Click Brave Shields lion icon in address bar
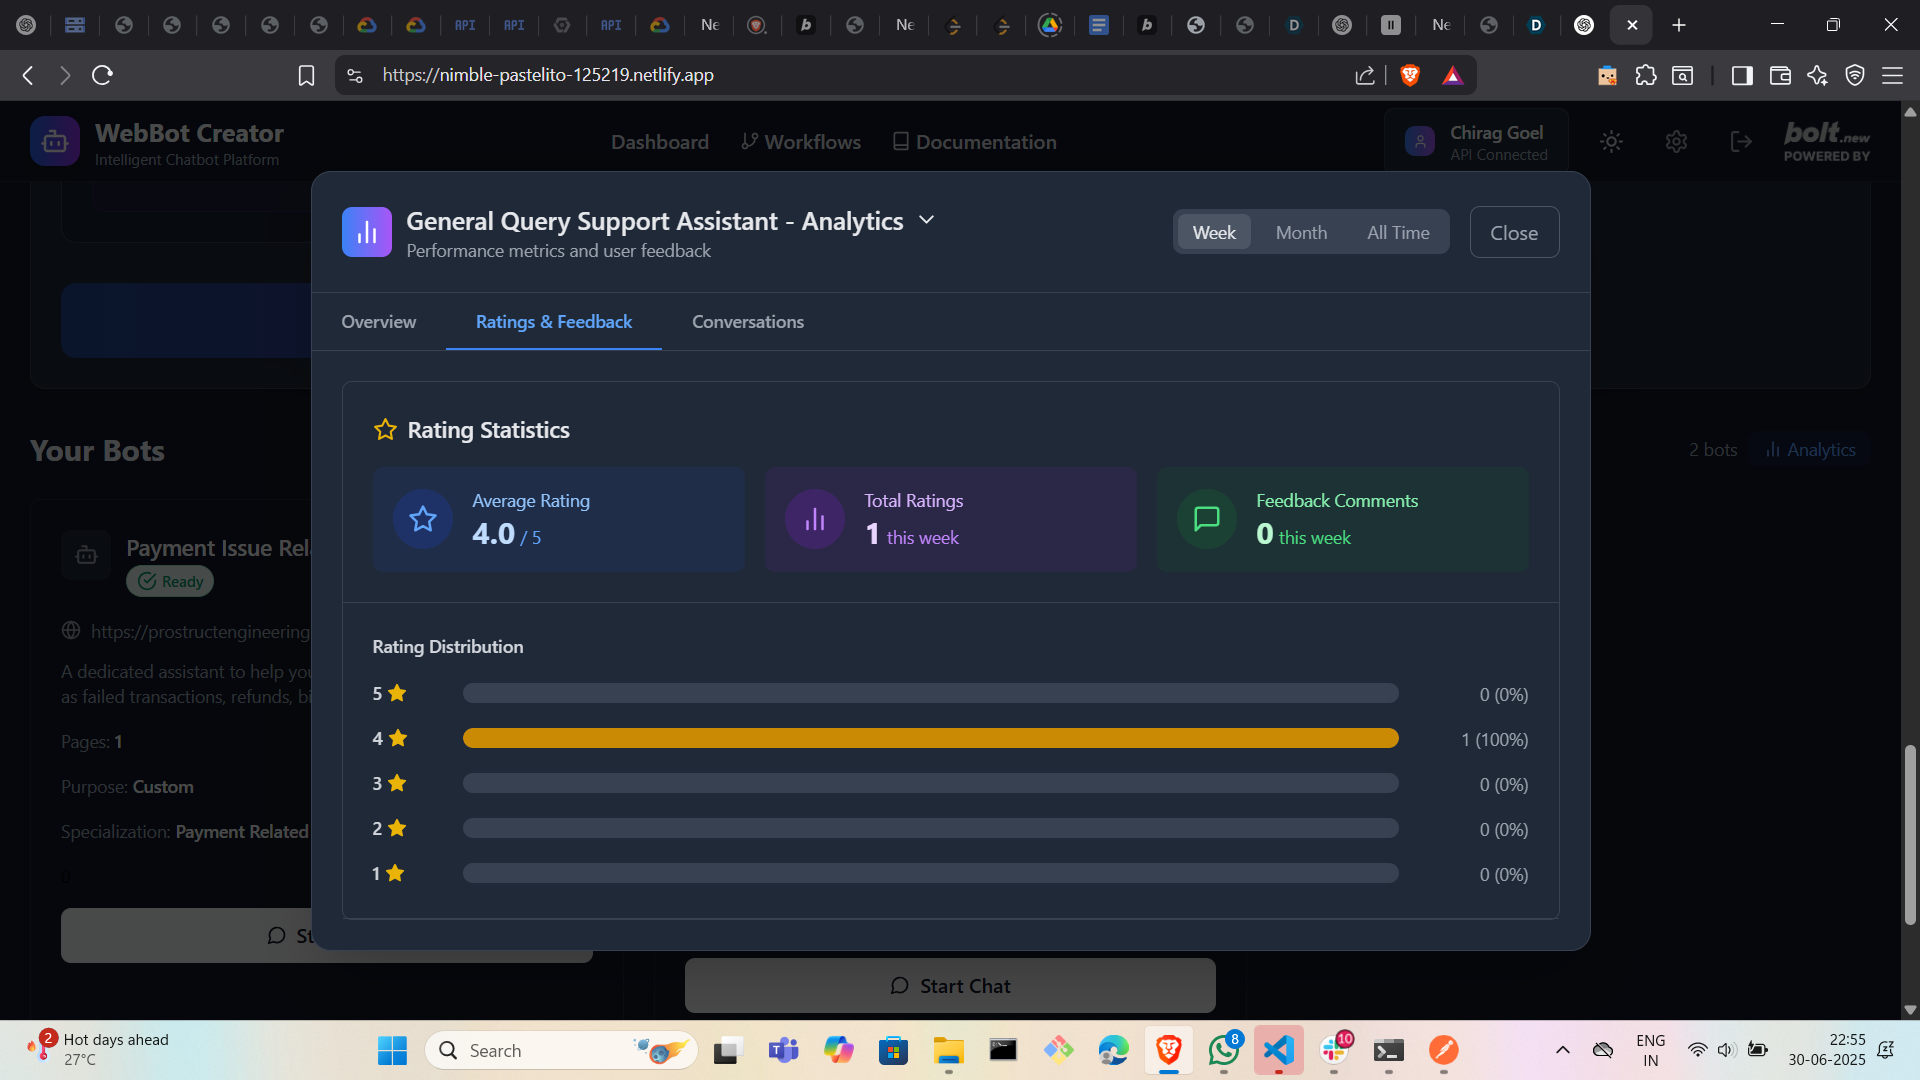This screenshot has width=1920, height=1080. coord(1410,75)
